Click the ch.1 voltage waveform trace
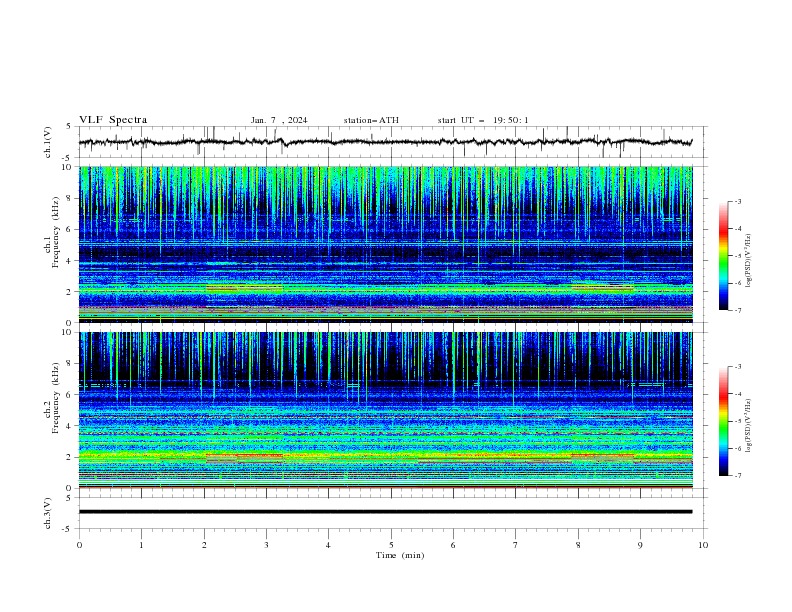The image size is (792, 612). point(385,142)
